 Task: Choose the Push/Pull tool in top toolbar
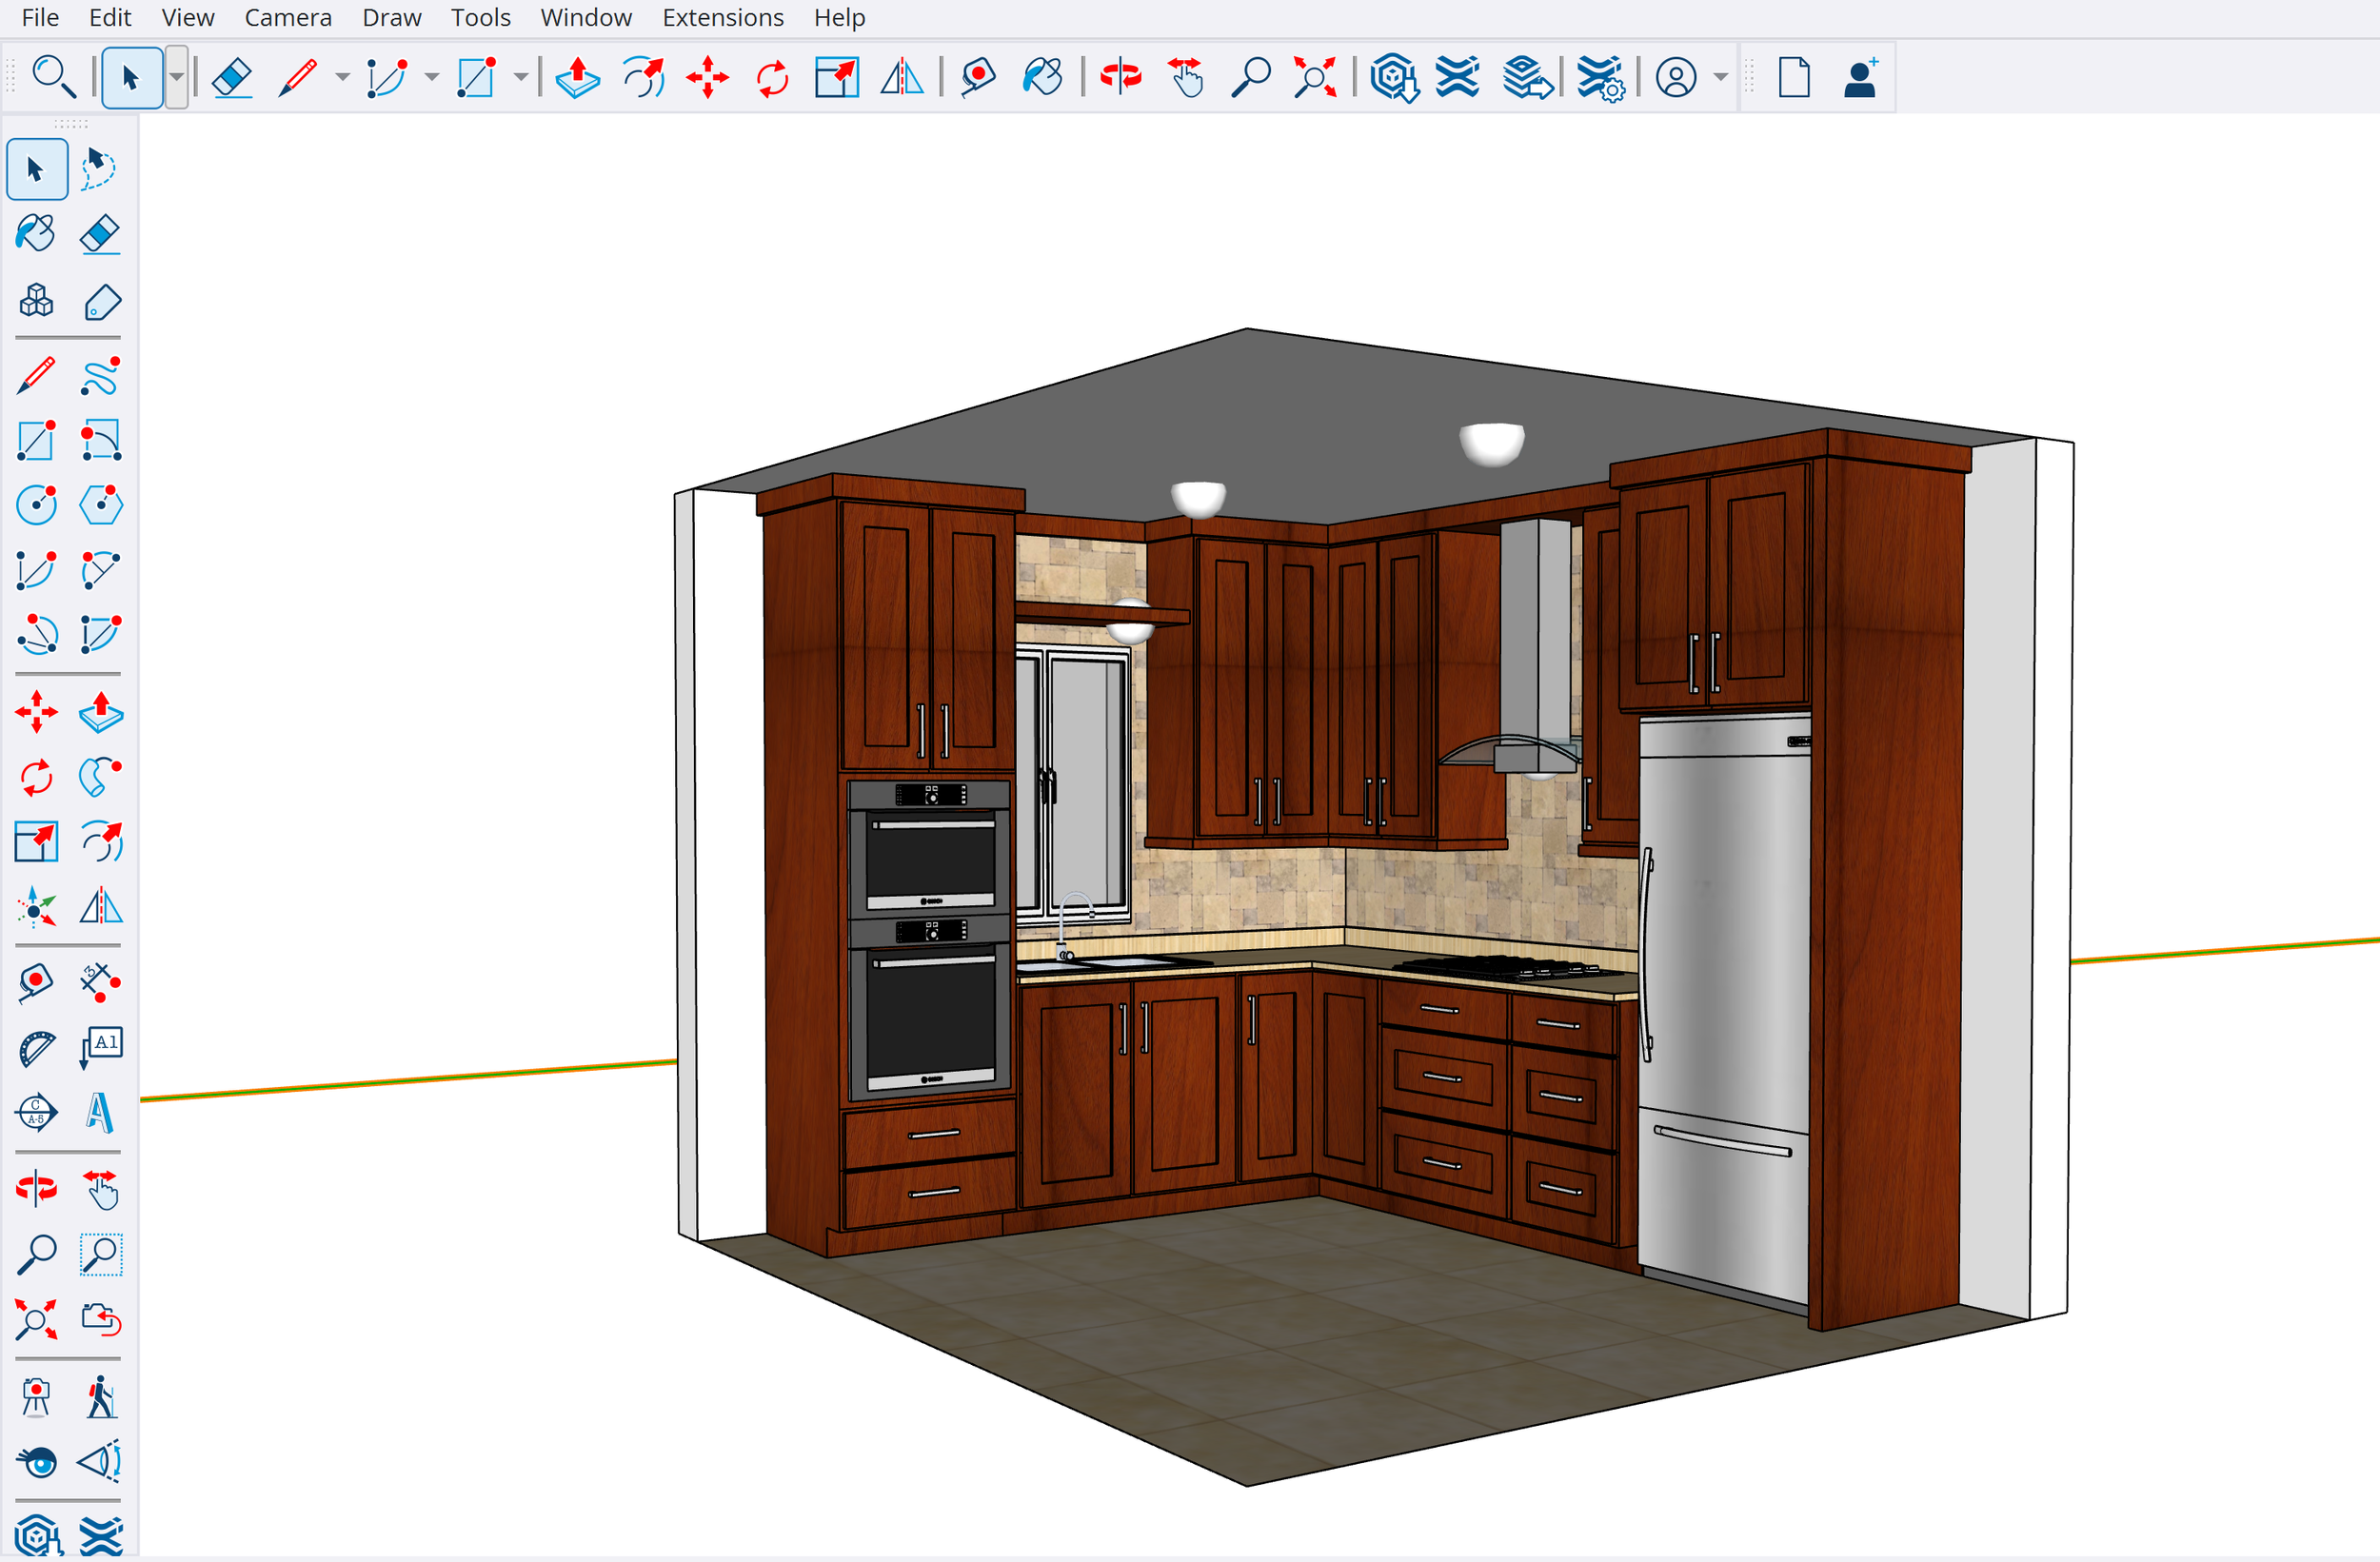pos(577,77)
